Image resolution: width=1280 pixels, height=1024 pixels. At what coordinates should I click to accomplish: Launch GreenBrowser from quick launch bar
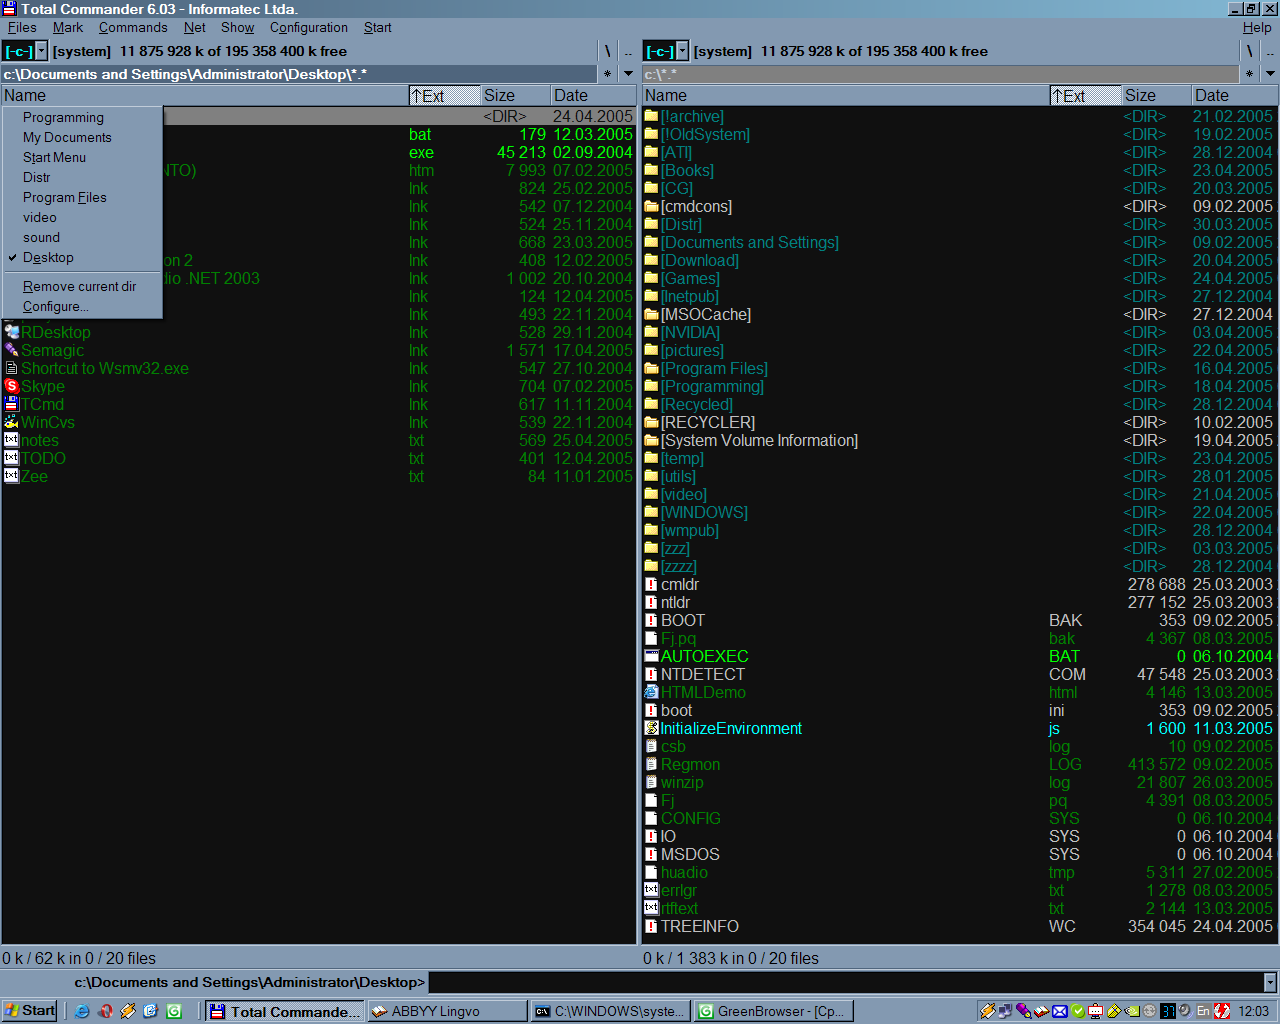click(174, 1011)
